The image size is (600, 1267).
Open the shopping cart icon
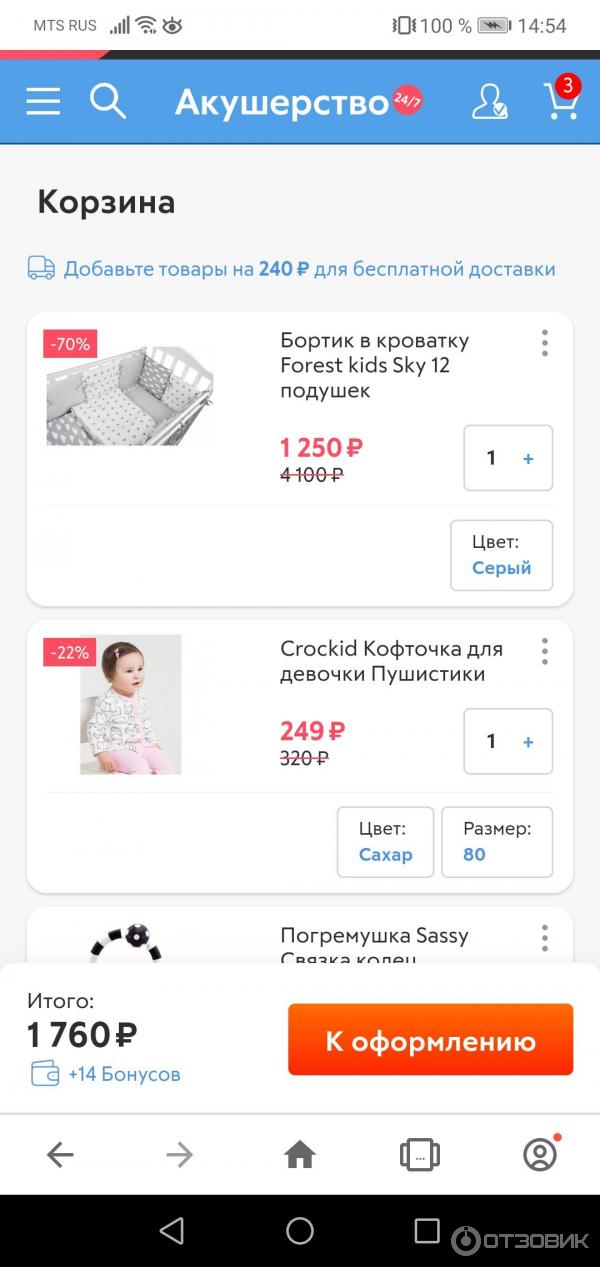pos(560,101)
